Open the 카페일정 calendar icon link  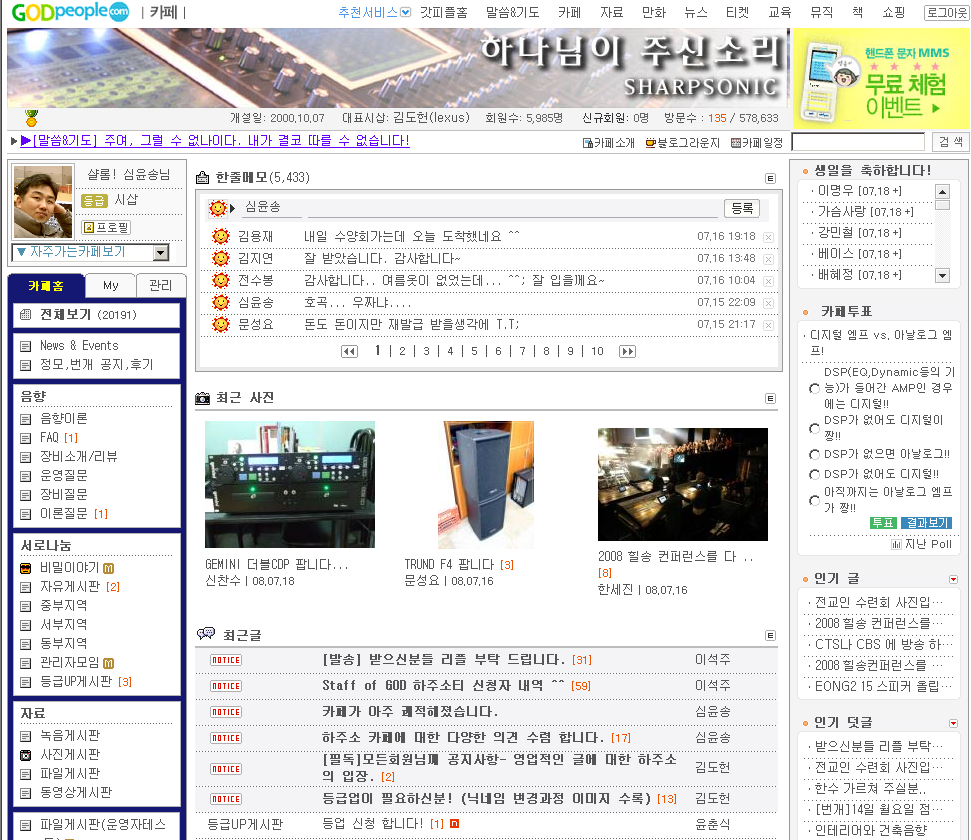tap(757, 143)
